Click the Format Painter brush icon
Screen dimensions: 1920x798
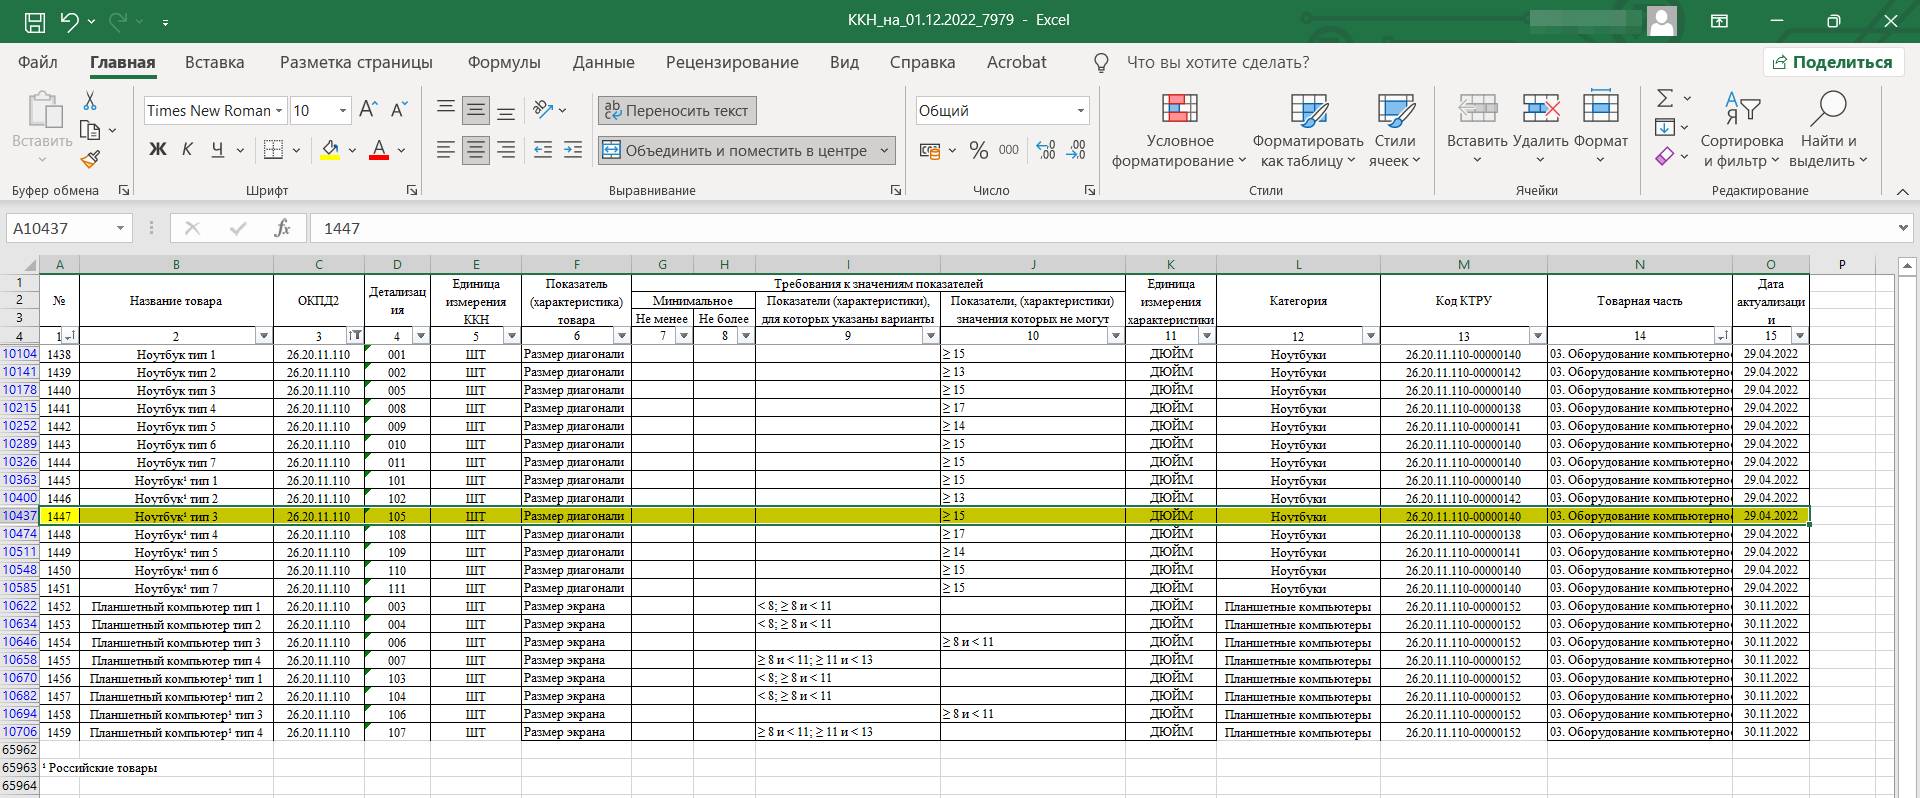click(90, 159)
